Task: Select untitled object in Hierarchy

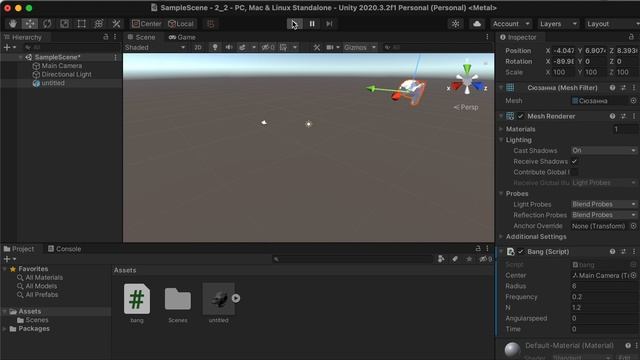Action: tap(53, 83)
